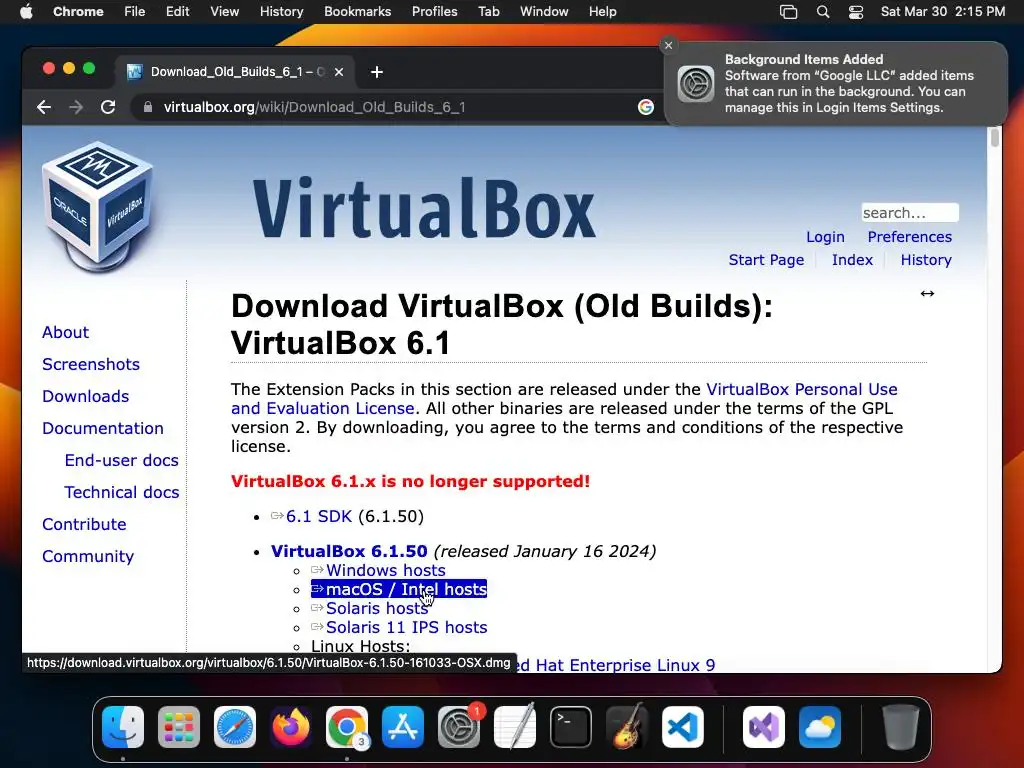The height and width of the screenshot is (768, 1024).
Task: Open the Bookmarks menu
Action: pos(358,12)
